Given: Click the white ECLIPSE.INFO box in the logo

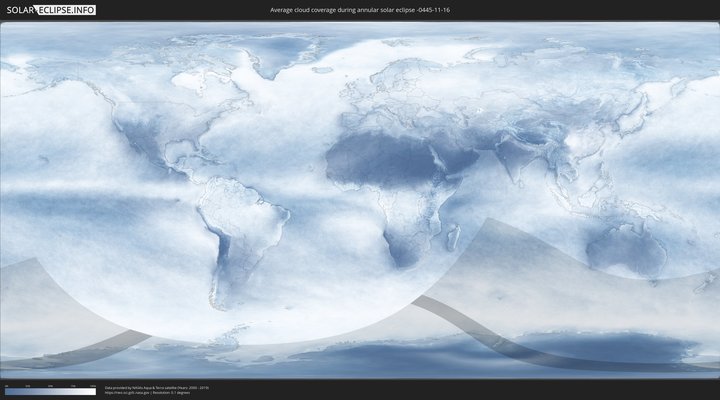Looking at the screenshot, I should 67,9.
